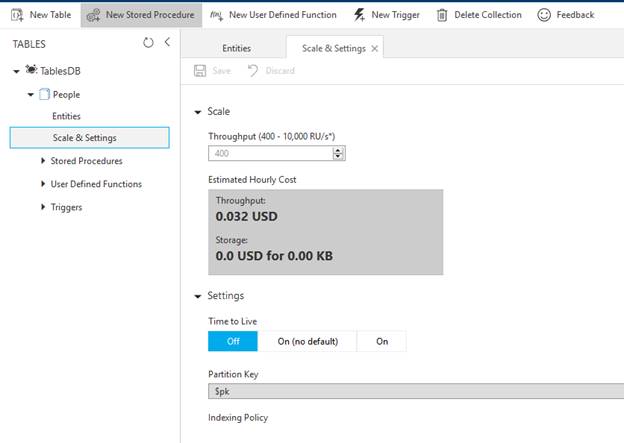Click the New Stored Procedure icon
The image size is (624, 443).
pyautogui.click(x=93, y=15)
